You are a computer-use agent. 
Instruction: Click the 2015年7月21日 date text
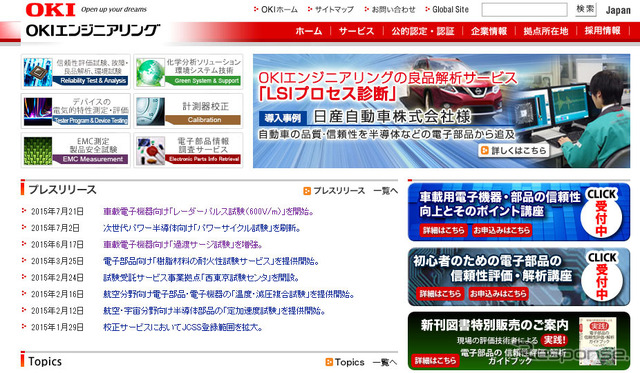click(57, 211)
